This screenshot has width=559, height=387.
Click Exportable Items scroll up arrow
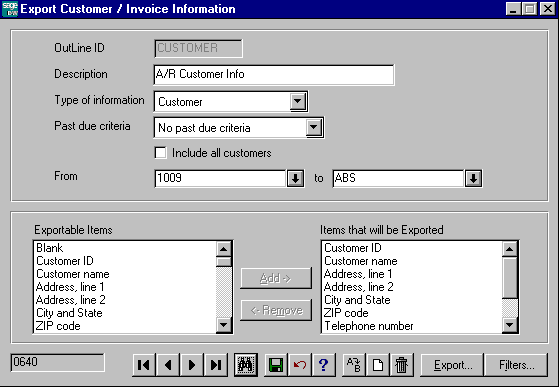coord(224,249)
